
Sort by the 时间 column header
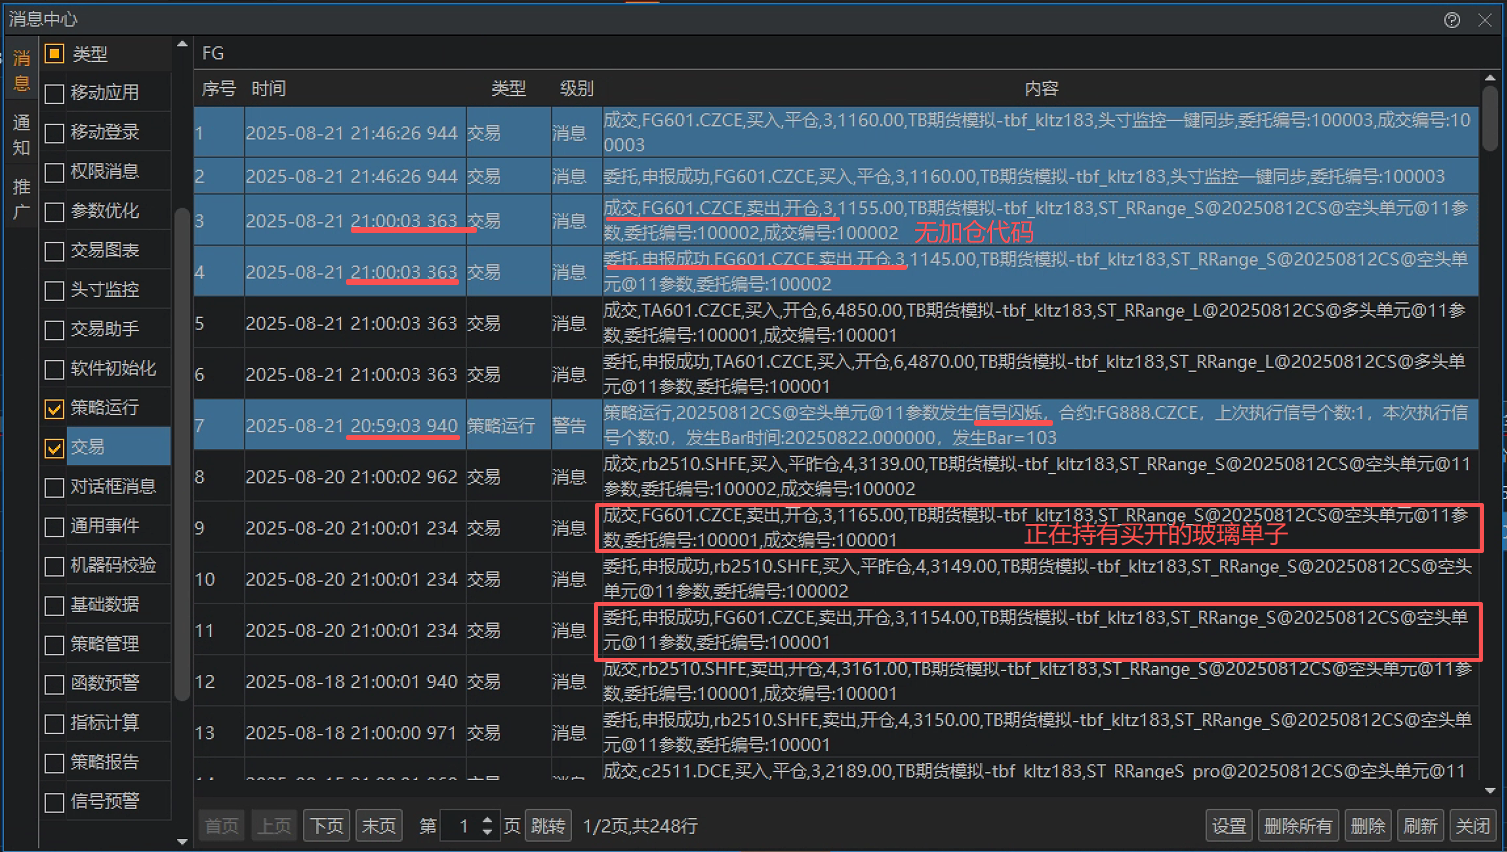click(x=269, y=89)
